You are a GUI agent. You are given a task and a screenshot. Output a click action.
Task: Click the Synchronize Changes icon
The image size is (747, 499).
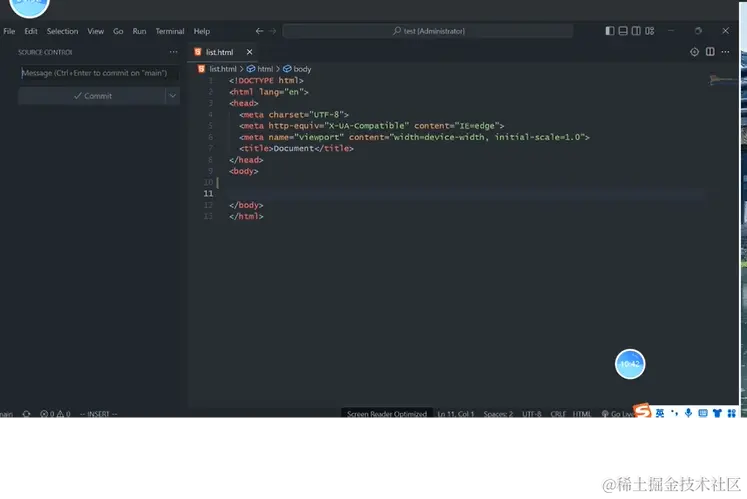[27, 413]
